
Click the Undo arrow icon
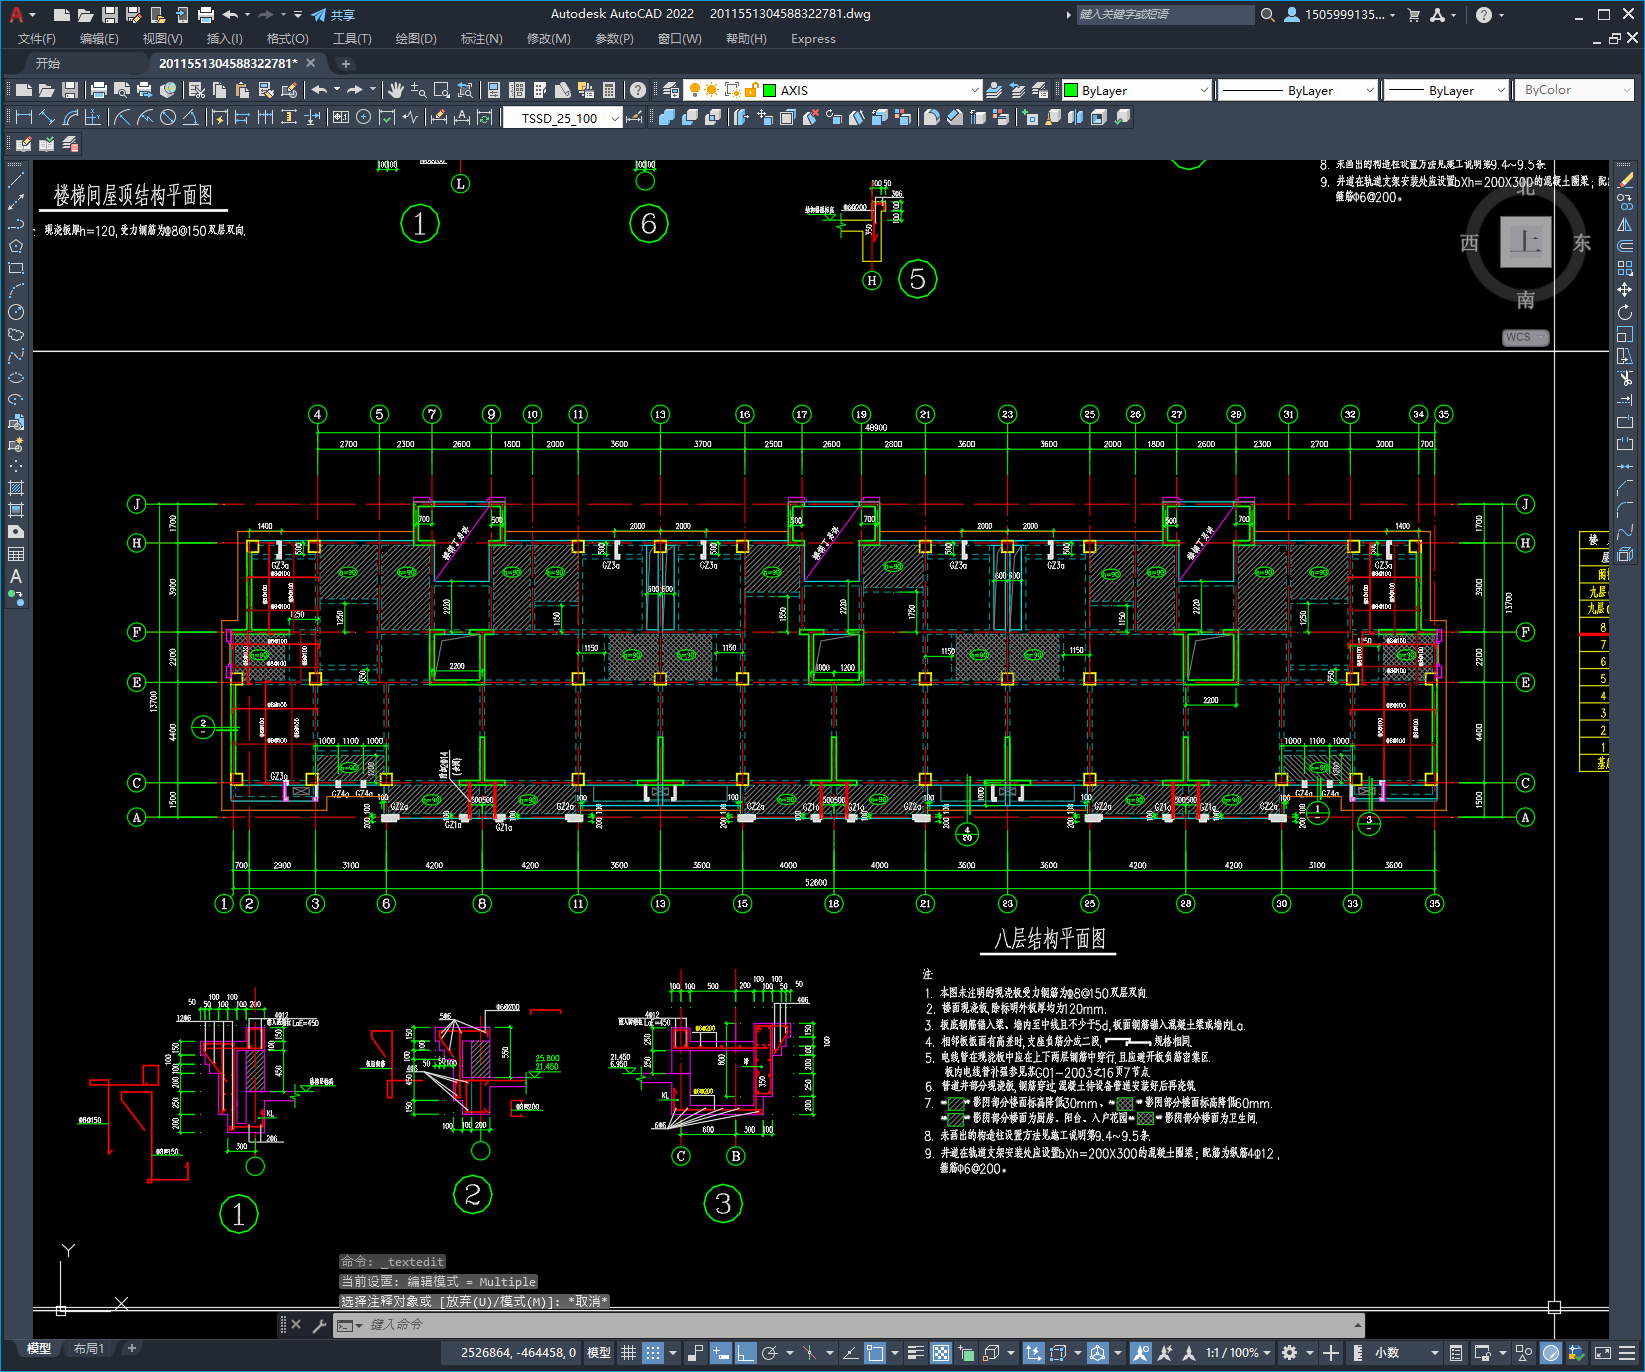[x=319, y=90]
